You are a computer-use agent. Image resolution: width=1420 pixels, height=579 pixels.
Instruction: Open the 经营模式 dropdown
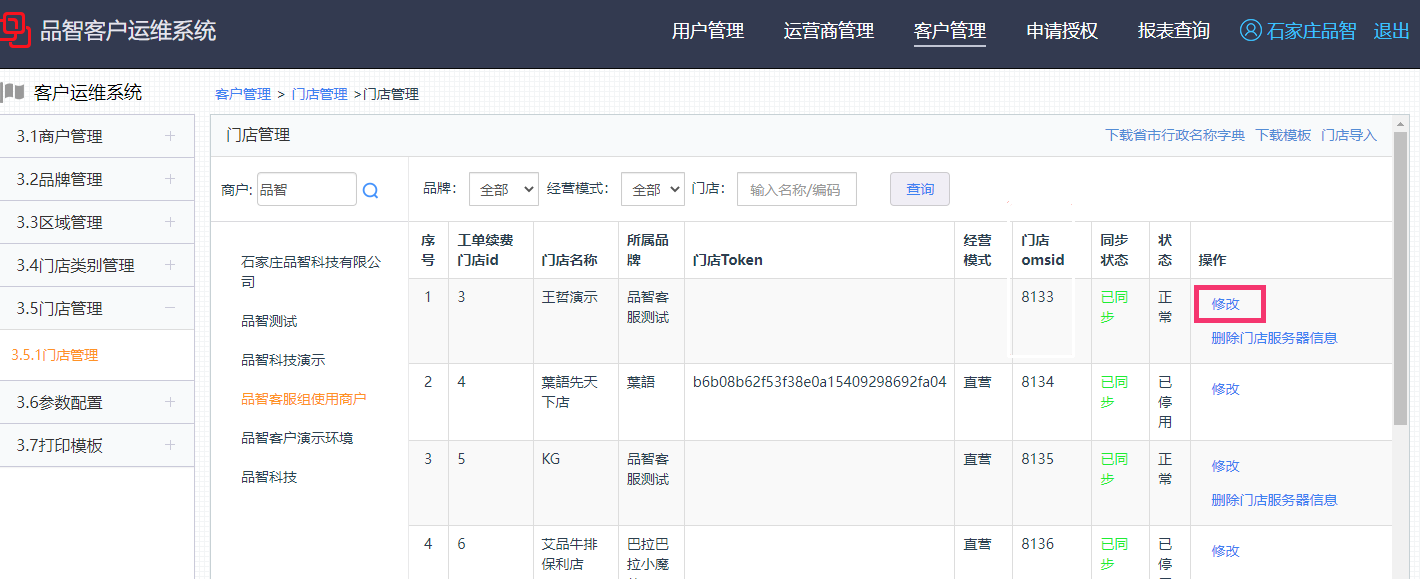click(652, 189)
